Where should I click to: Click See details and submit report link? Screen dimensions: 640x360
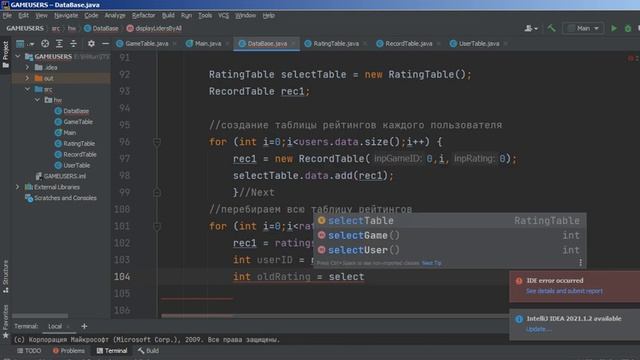coord(564,291)
